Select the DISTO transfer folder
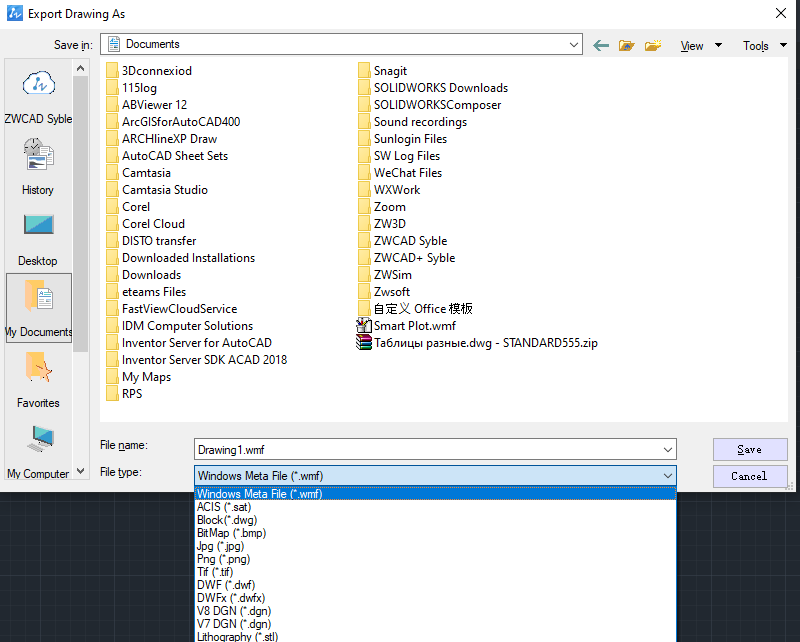This screenshot has height=642, width=800. 152,241
